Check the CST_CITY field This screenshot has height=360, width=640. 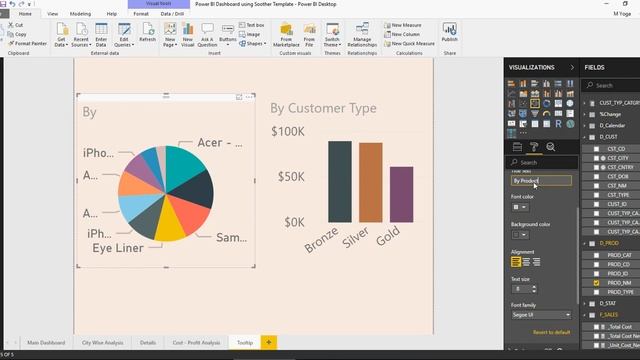[x=596, y=158]
